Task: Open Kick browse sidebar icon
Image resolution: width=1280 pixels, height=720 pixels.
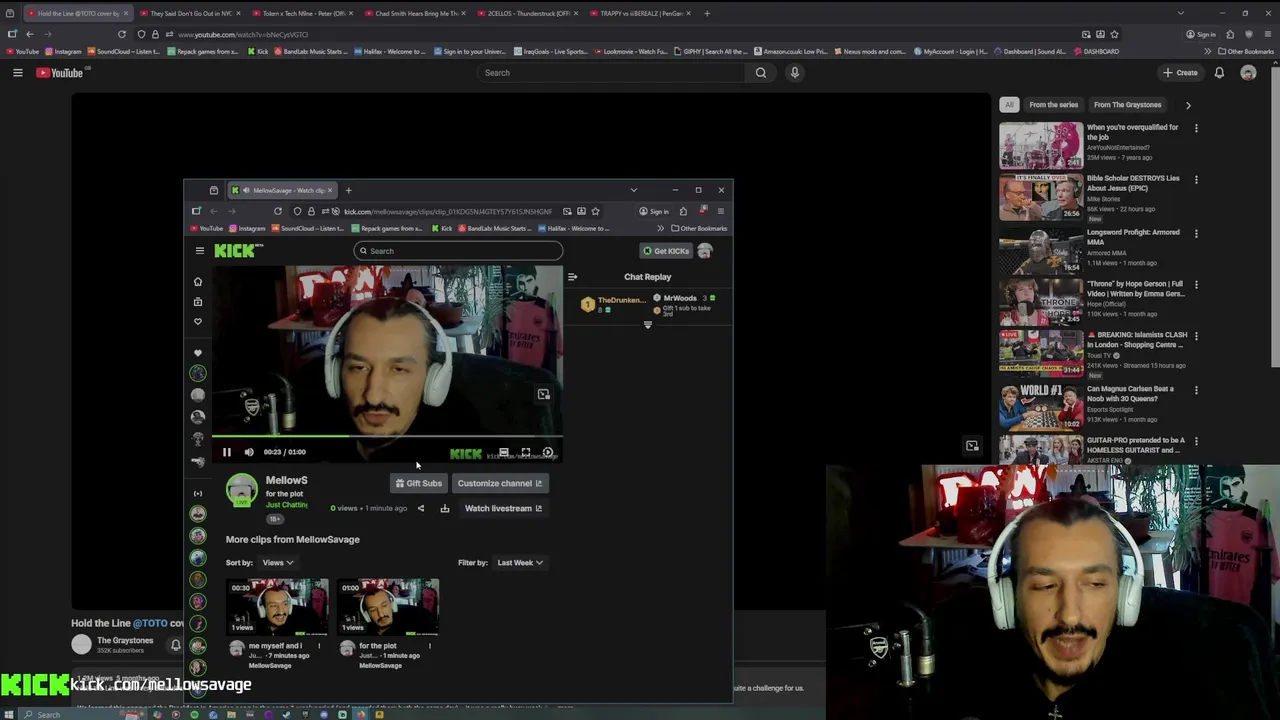Action: [x=198, y=302]
